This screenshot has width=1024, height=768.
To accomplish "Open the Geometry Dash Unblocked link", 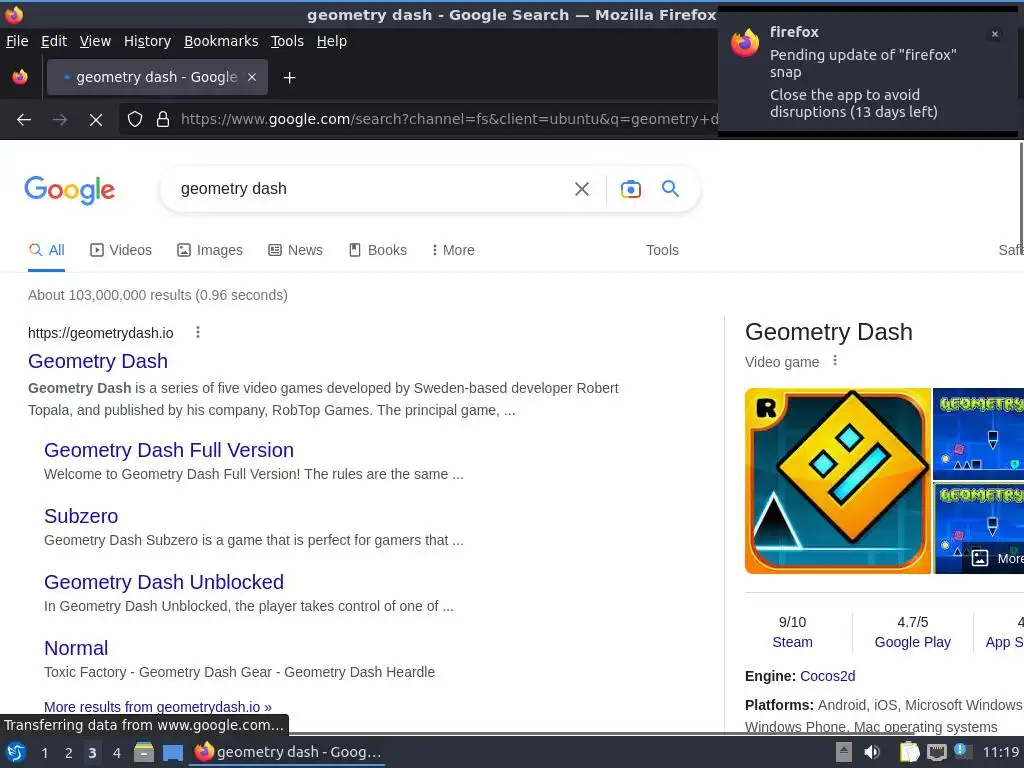I will (164, 582).
